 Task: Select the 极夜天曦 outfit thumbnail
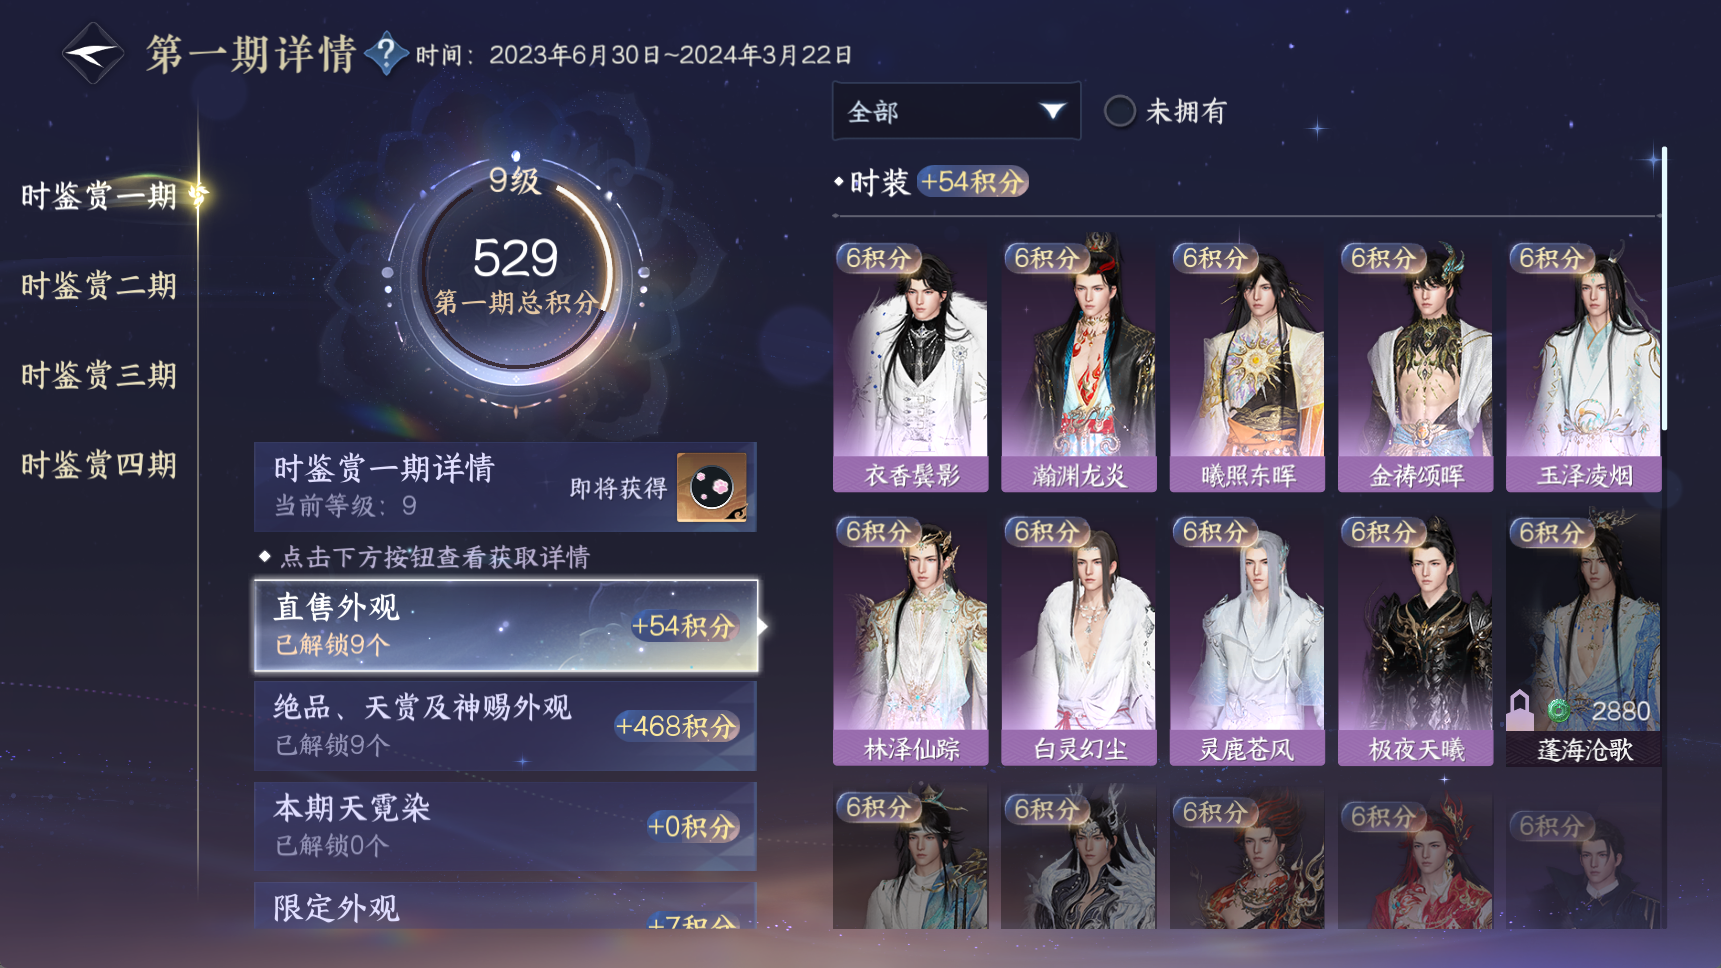coord(1416,641)
